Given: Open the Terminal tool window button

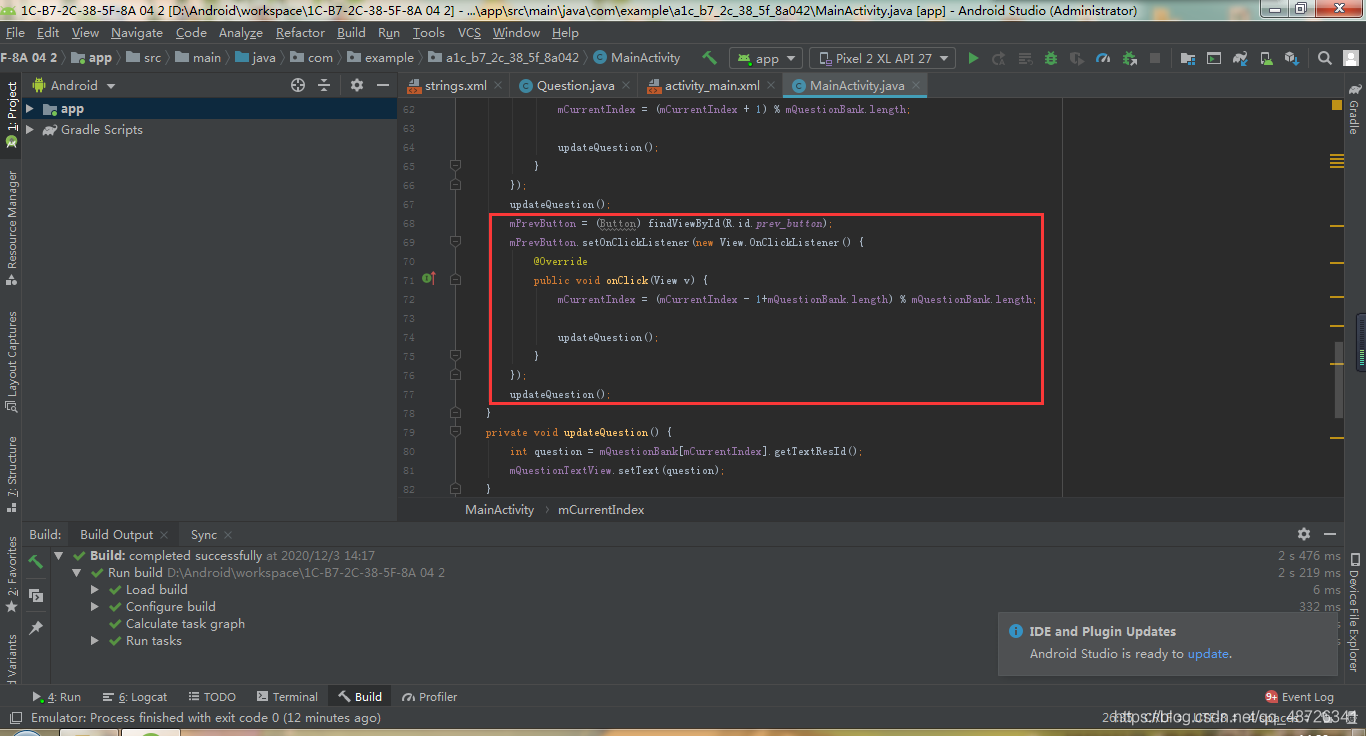Looking at the screenshot, I should click(287, 697).
